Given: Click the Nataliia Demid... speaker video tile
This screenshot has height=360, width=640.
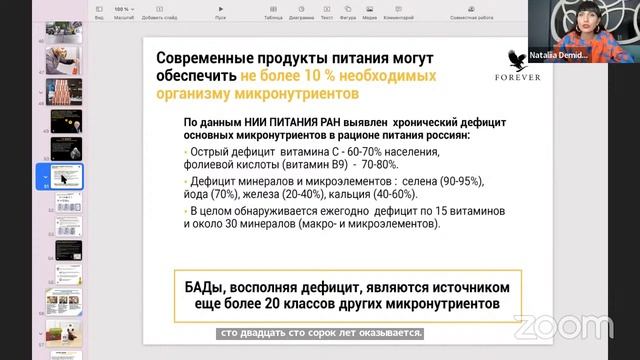Looking at the screenshot, I should click(x=584, y=31).
